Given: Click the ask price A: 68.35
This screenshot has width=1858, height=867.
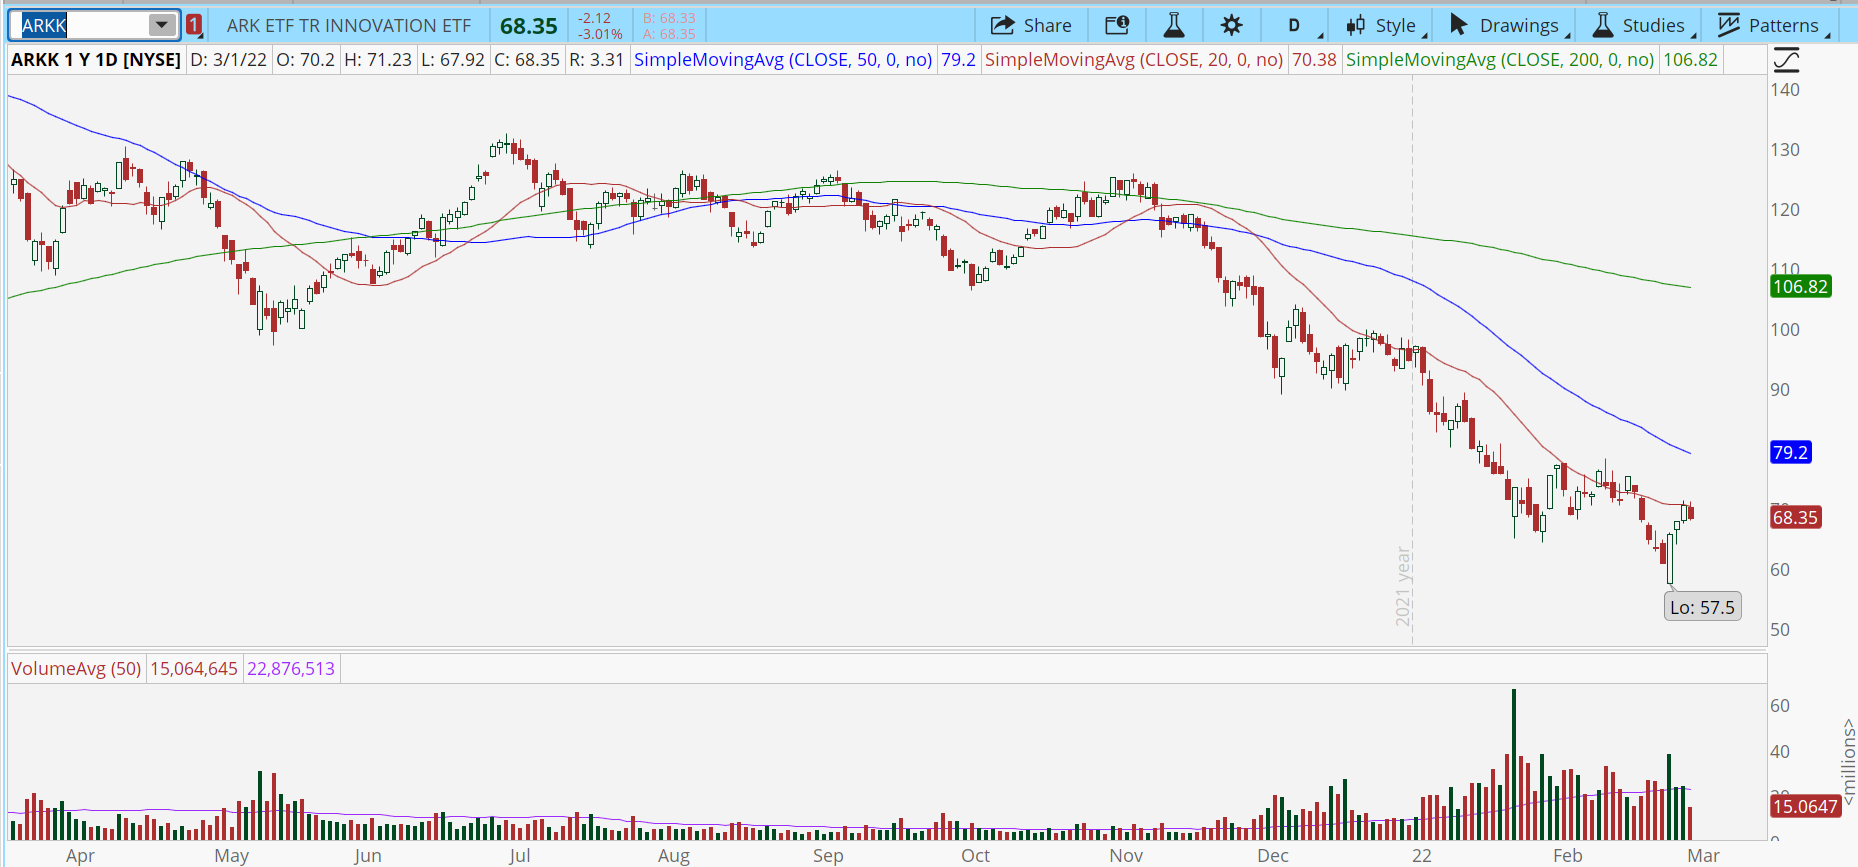Looking at the screenshot, I should [x=669, y=34].
